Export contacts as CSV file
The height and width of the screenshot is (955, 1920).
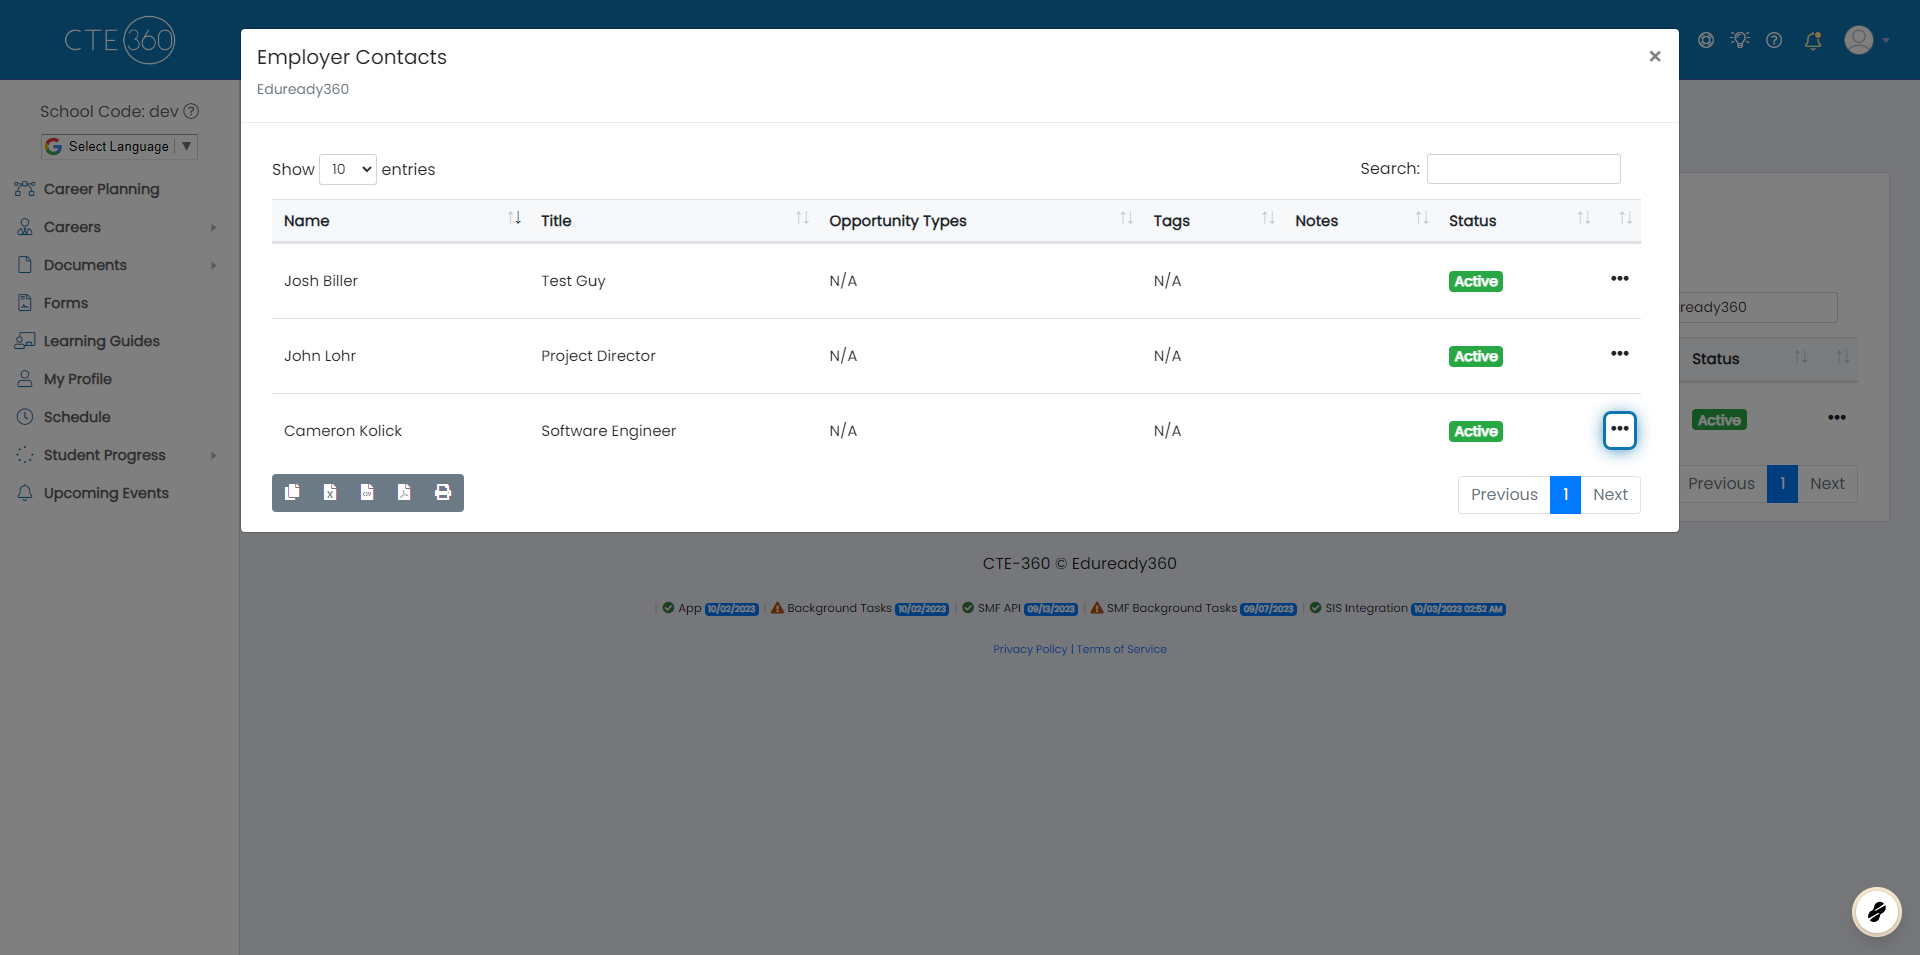367,492
